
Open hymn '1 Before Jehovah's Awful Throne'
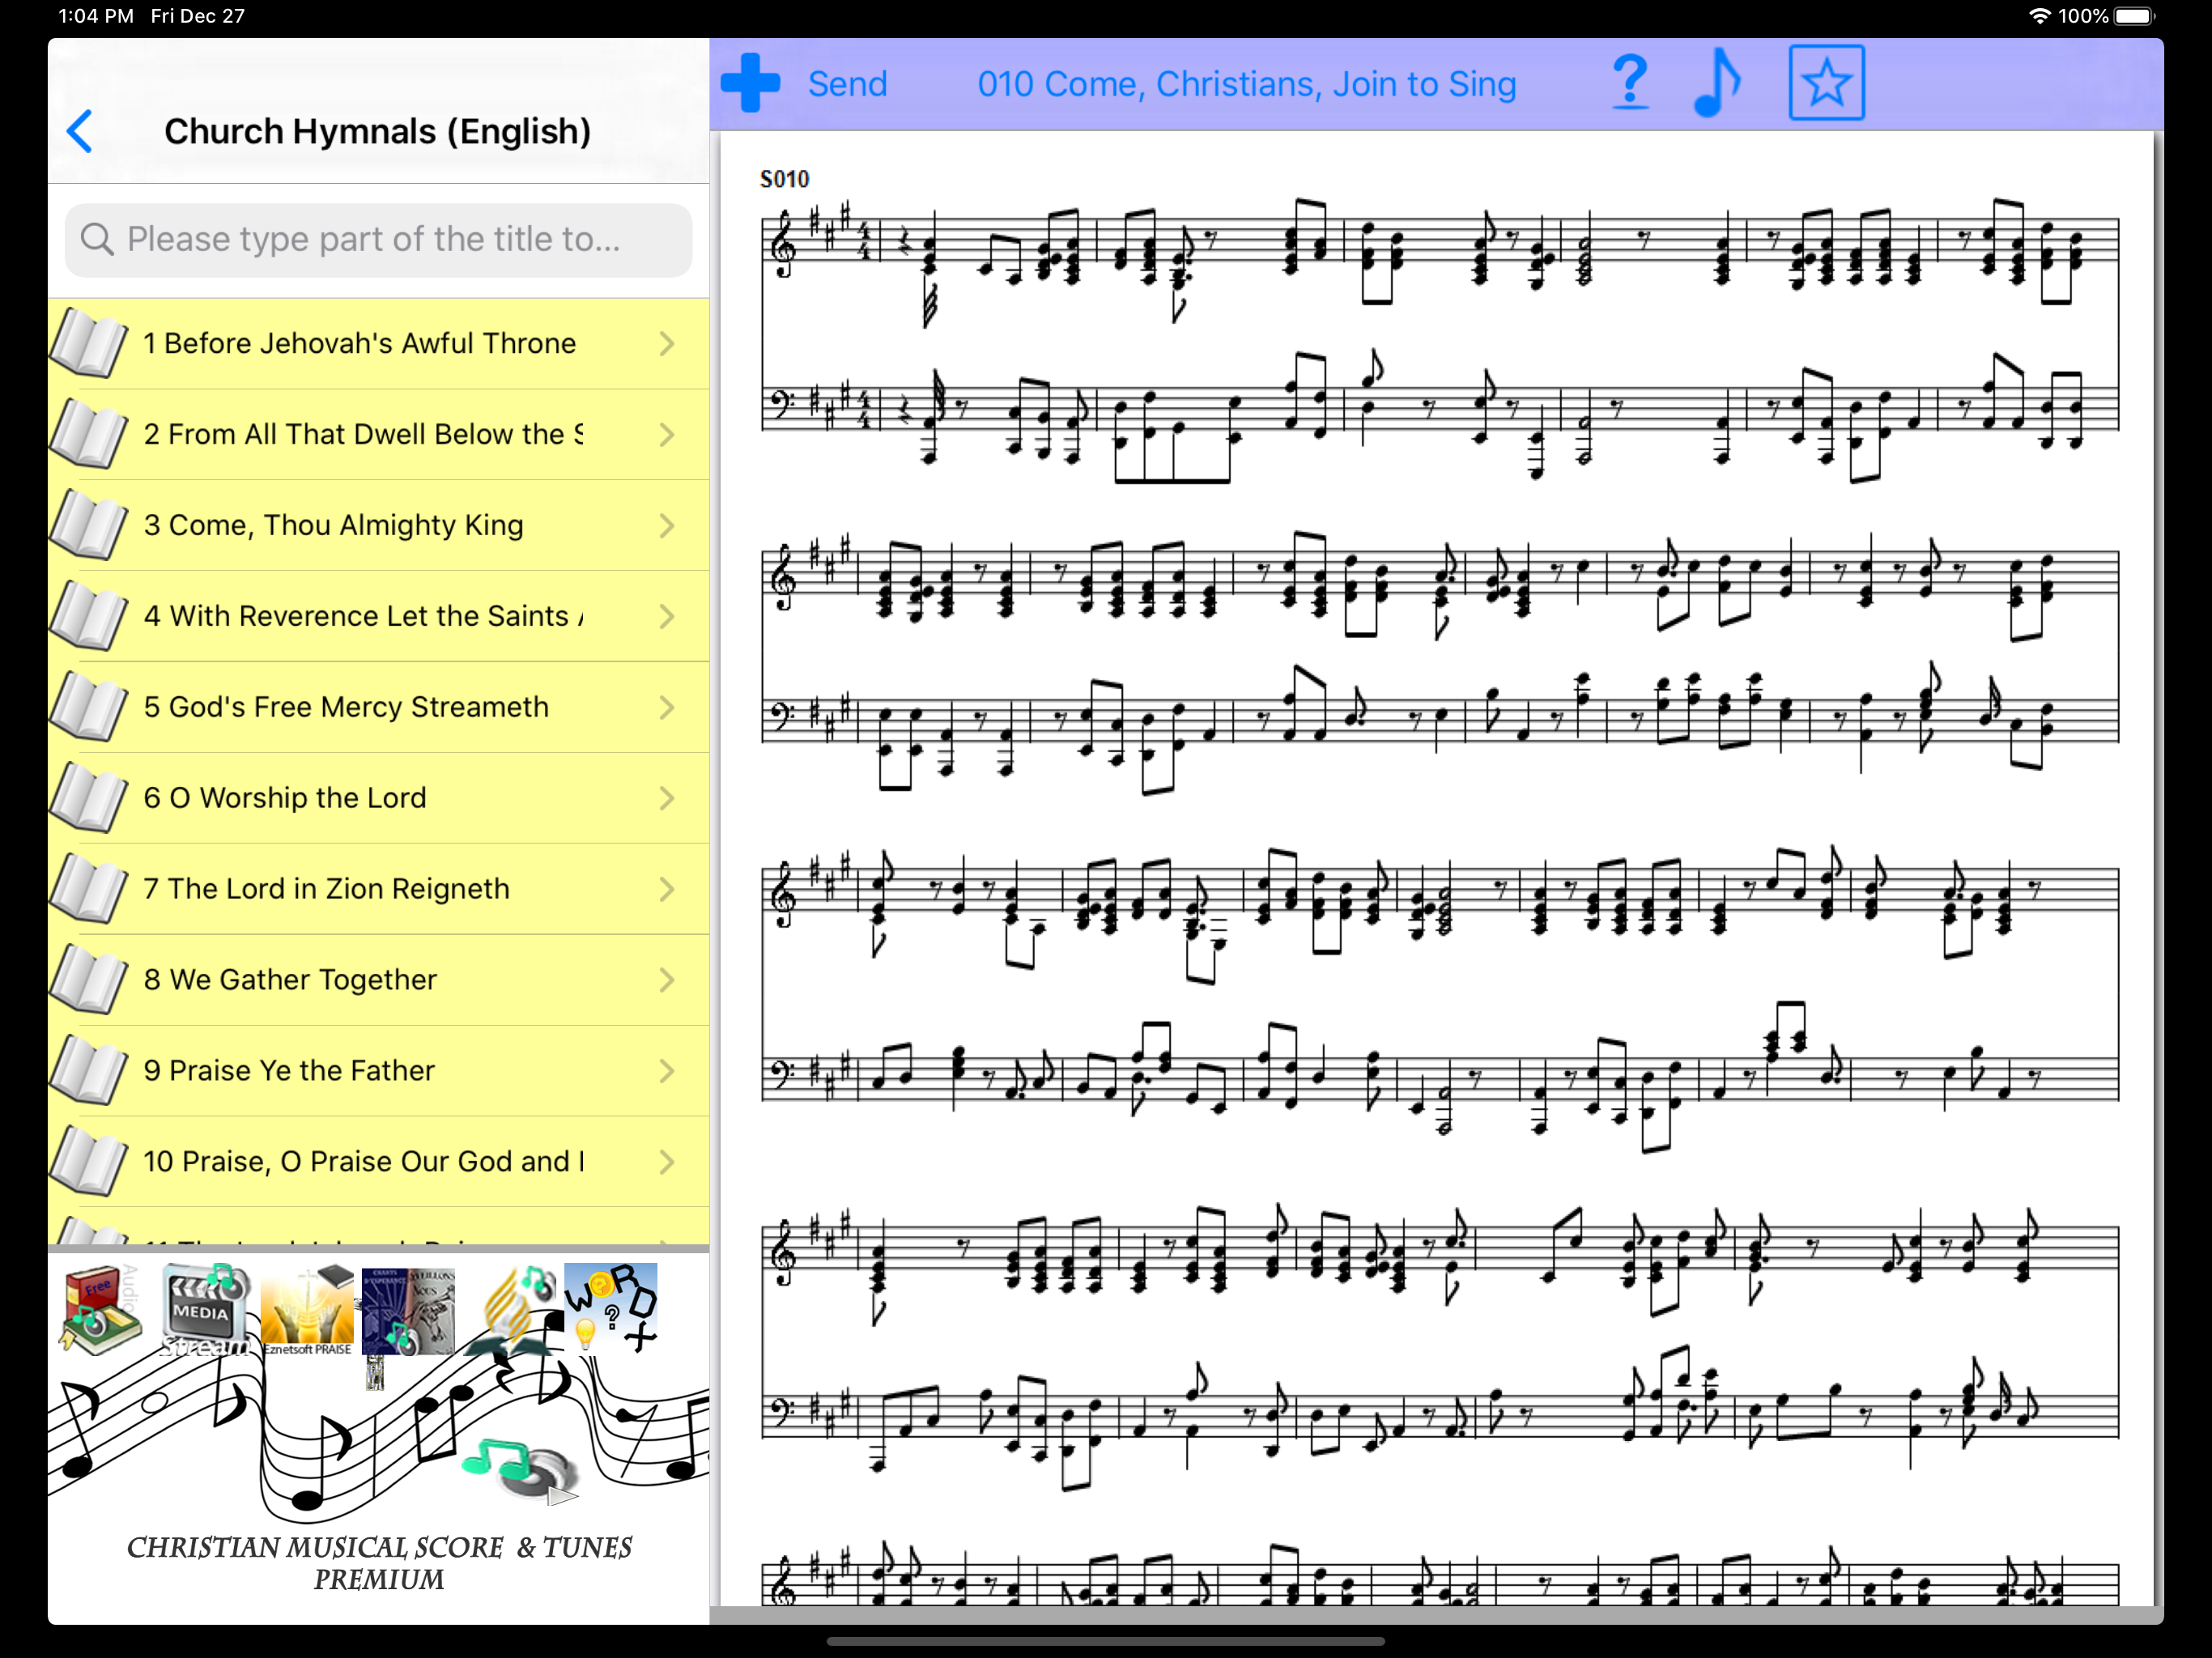click(379, 344)
